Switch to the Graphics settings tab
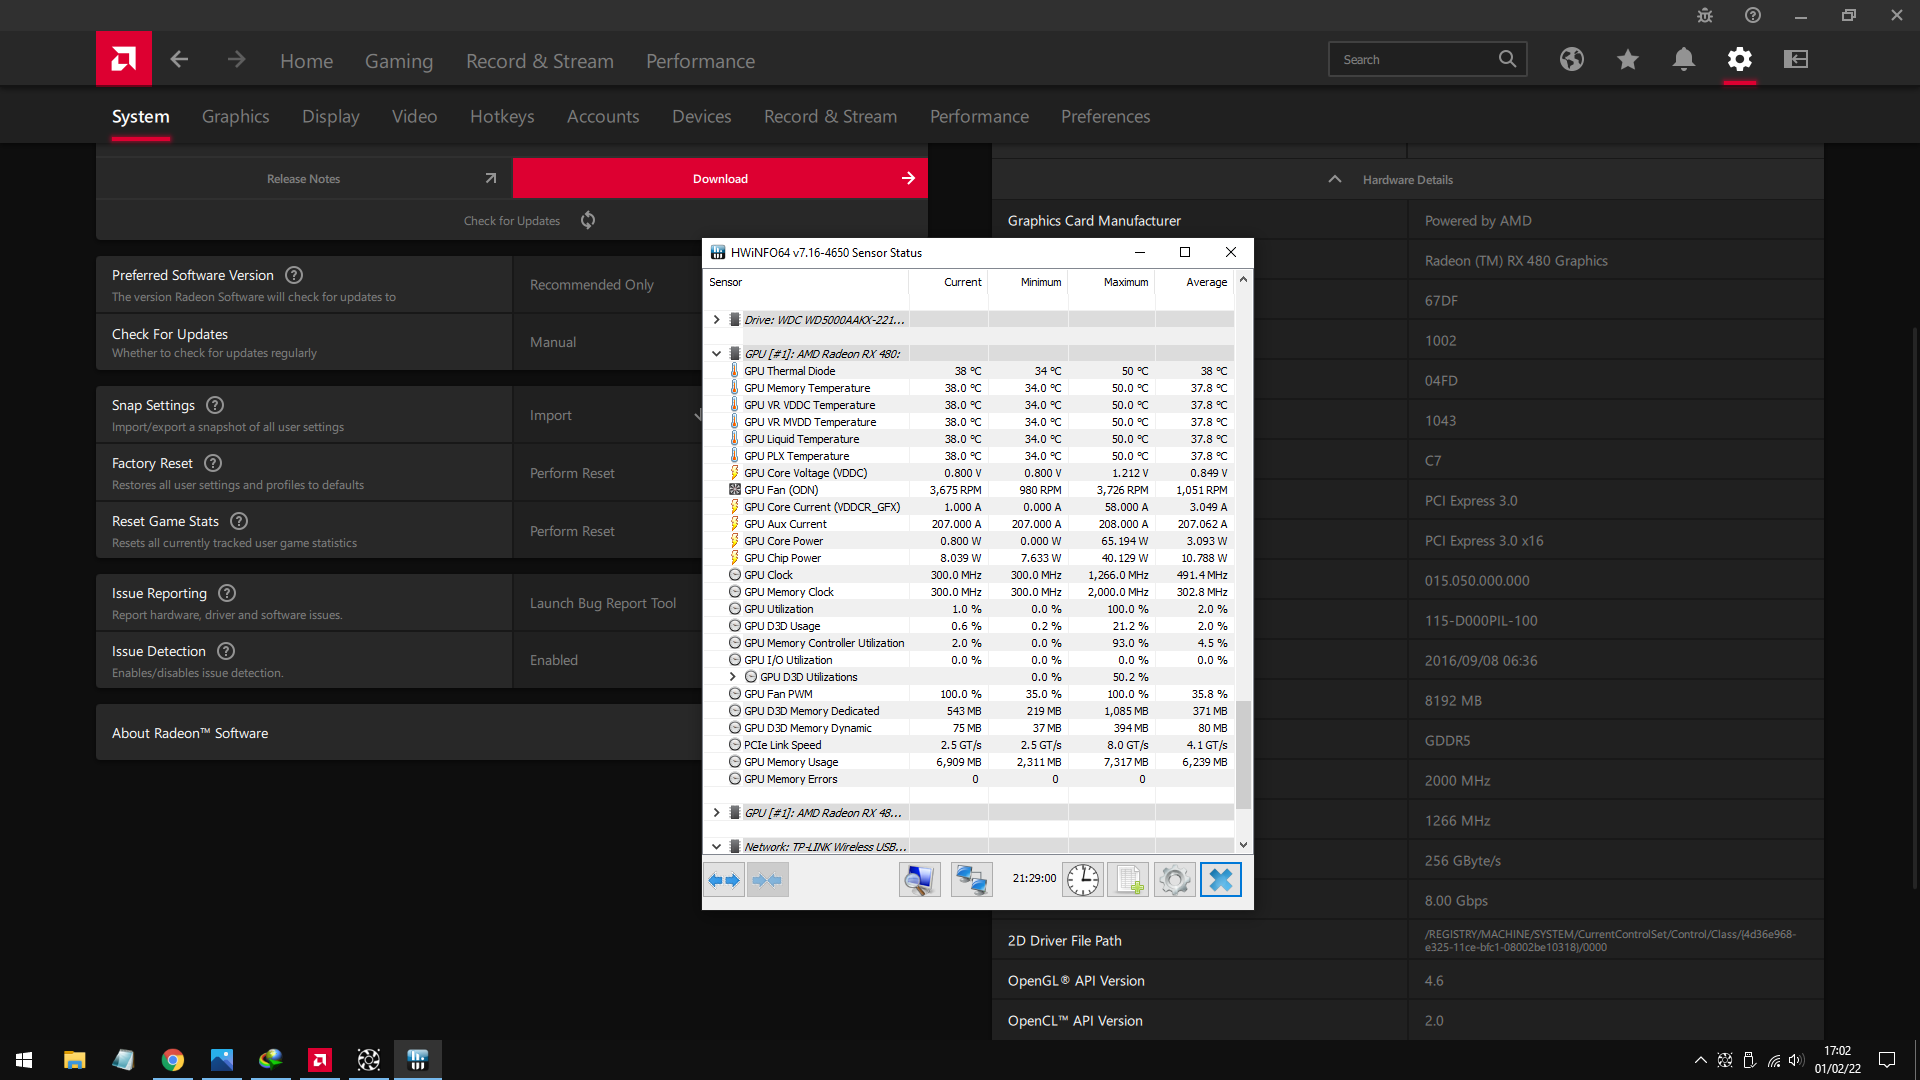The width and height of the screenshot is (1920, 1080). [235, 116]
